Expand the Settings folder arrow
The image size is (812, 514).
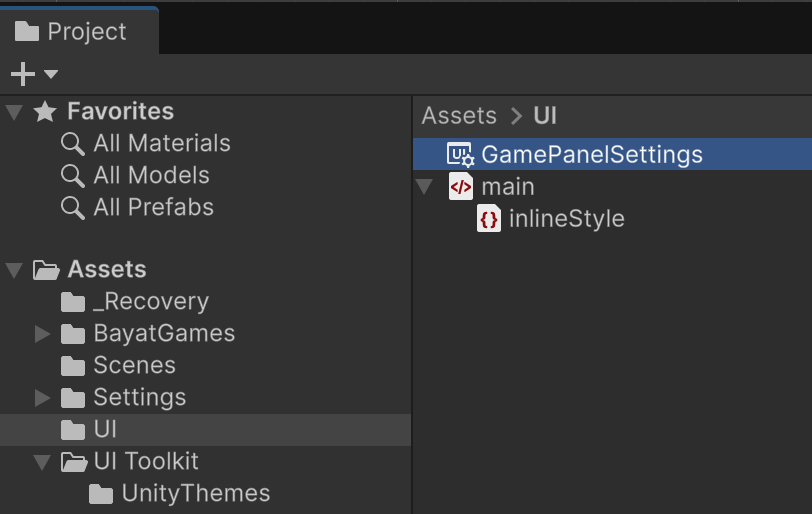coord(42,398)
